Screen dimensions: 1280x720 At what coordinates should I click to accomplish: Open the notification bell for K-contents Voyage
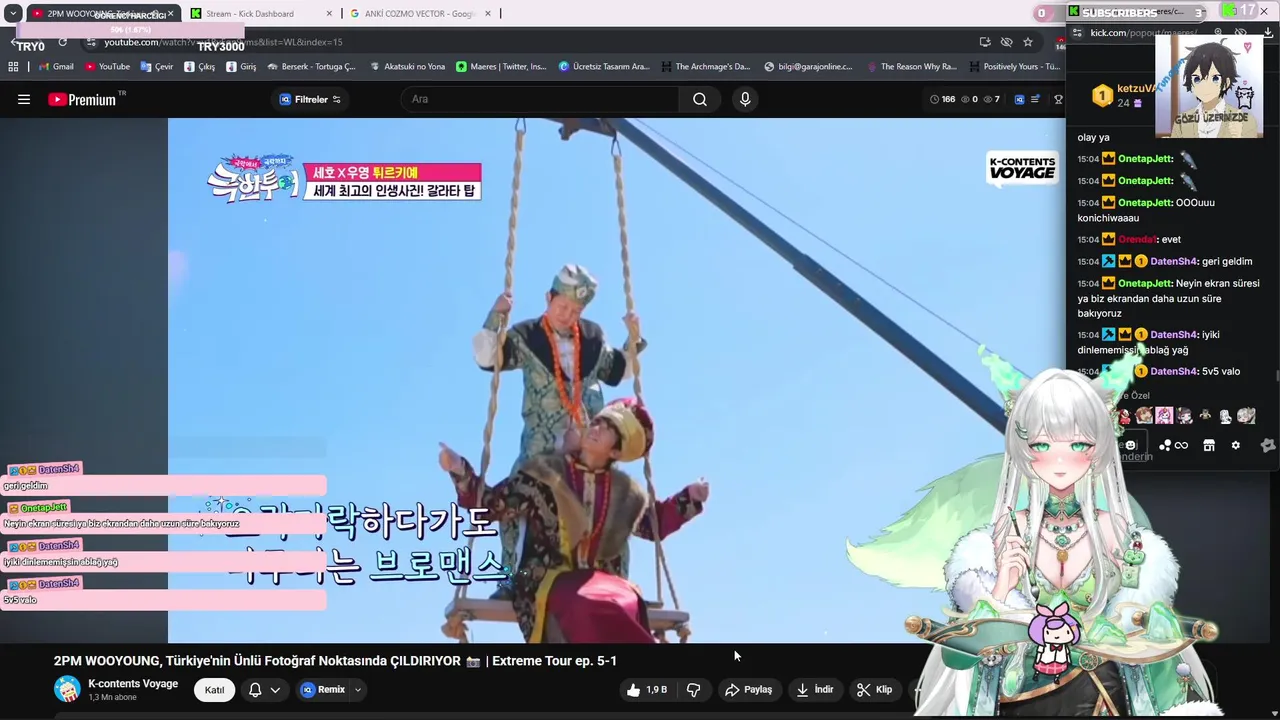click(255, 690)
